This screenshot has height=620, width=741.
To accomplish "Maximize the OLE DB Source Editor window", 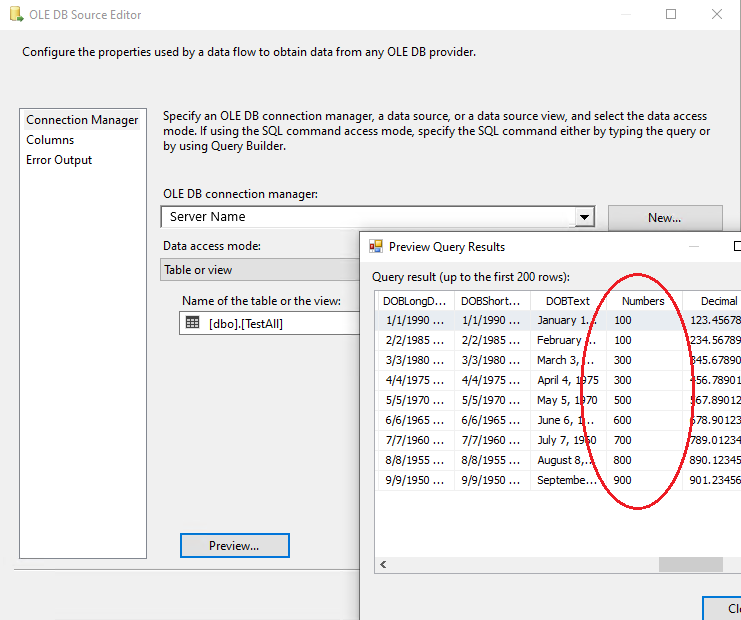I will (x=671, y=15).
